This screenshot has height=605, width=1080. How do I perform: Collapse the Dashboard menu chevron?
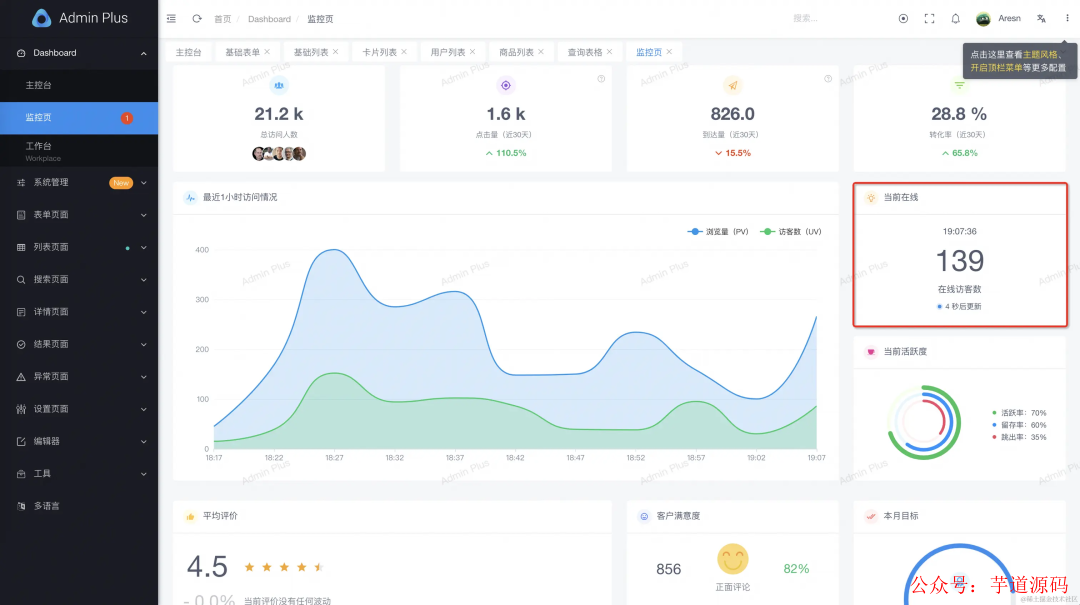tap(143, 53)
